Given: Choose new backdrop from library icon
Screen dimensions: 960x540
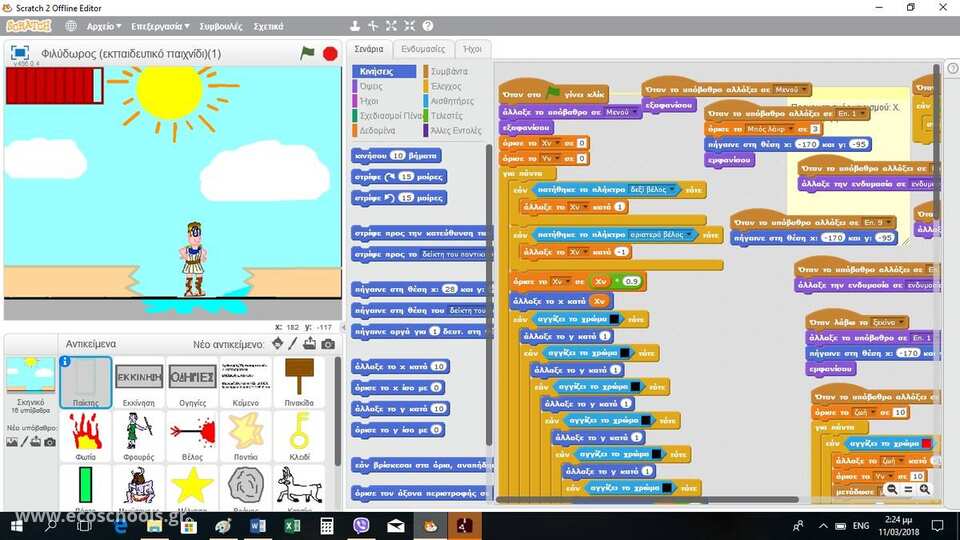Looking at the screenshot, I should click(12, 442).
